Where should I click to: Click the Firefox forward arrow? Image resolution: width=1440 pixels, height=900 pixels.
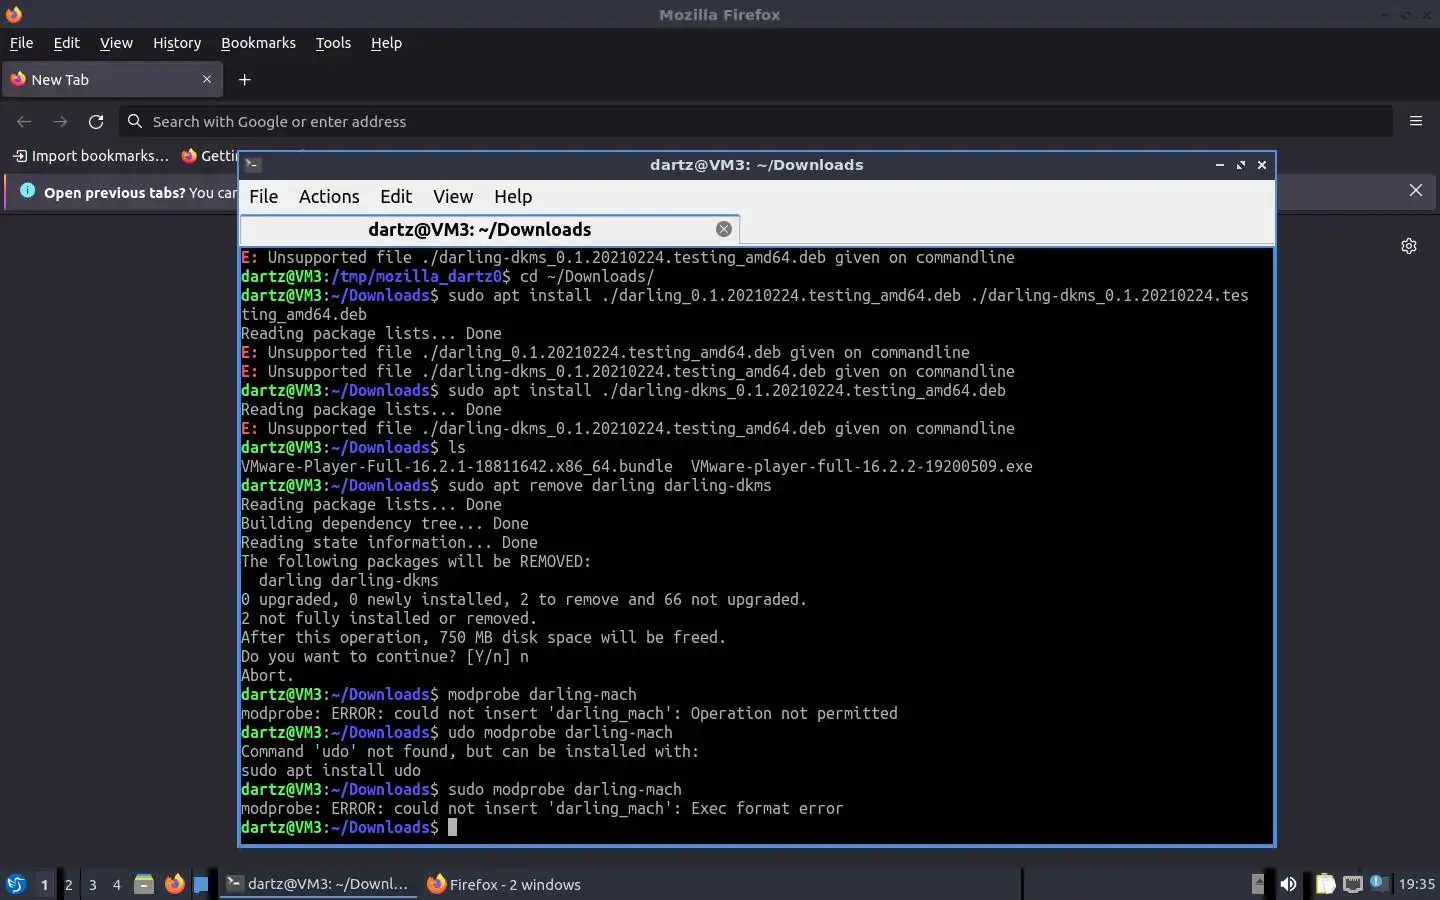(60, 121)
